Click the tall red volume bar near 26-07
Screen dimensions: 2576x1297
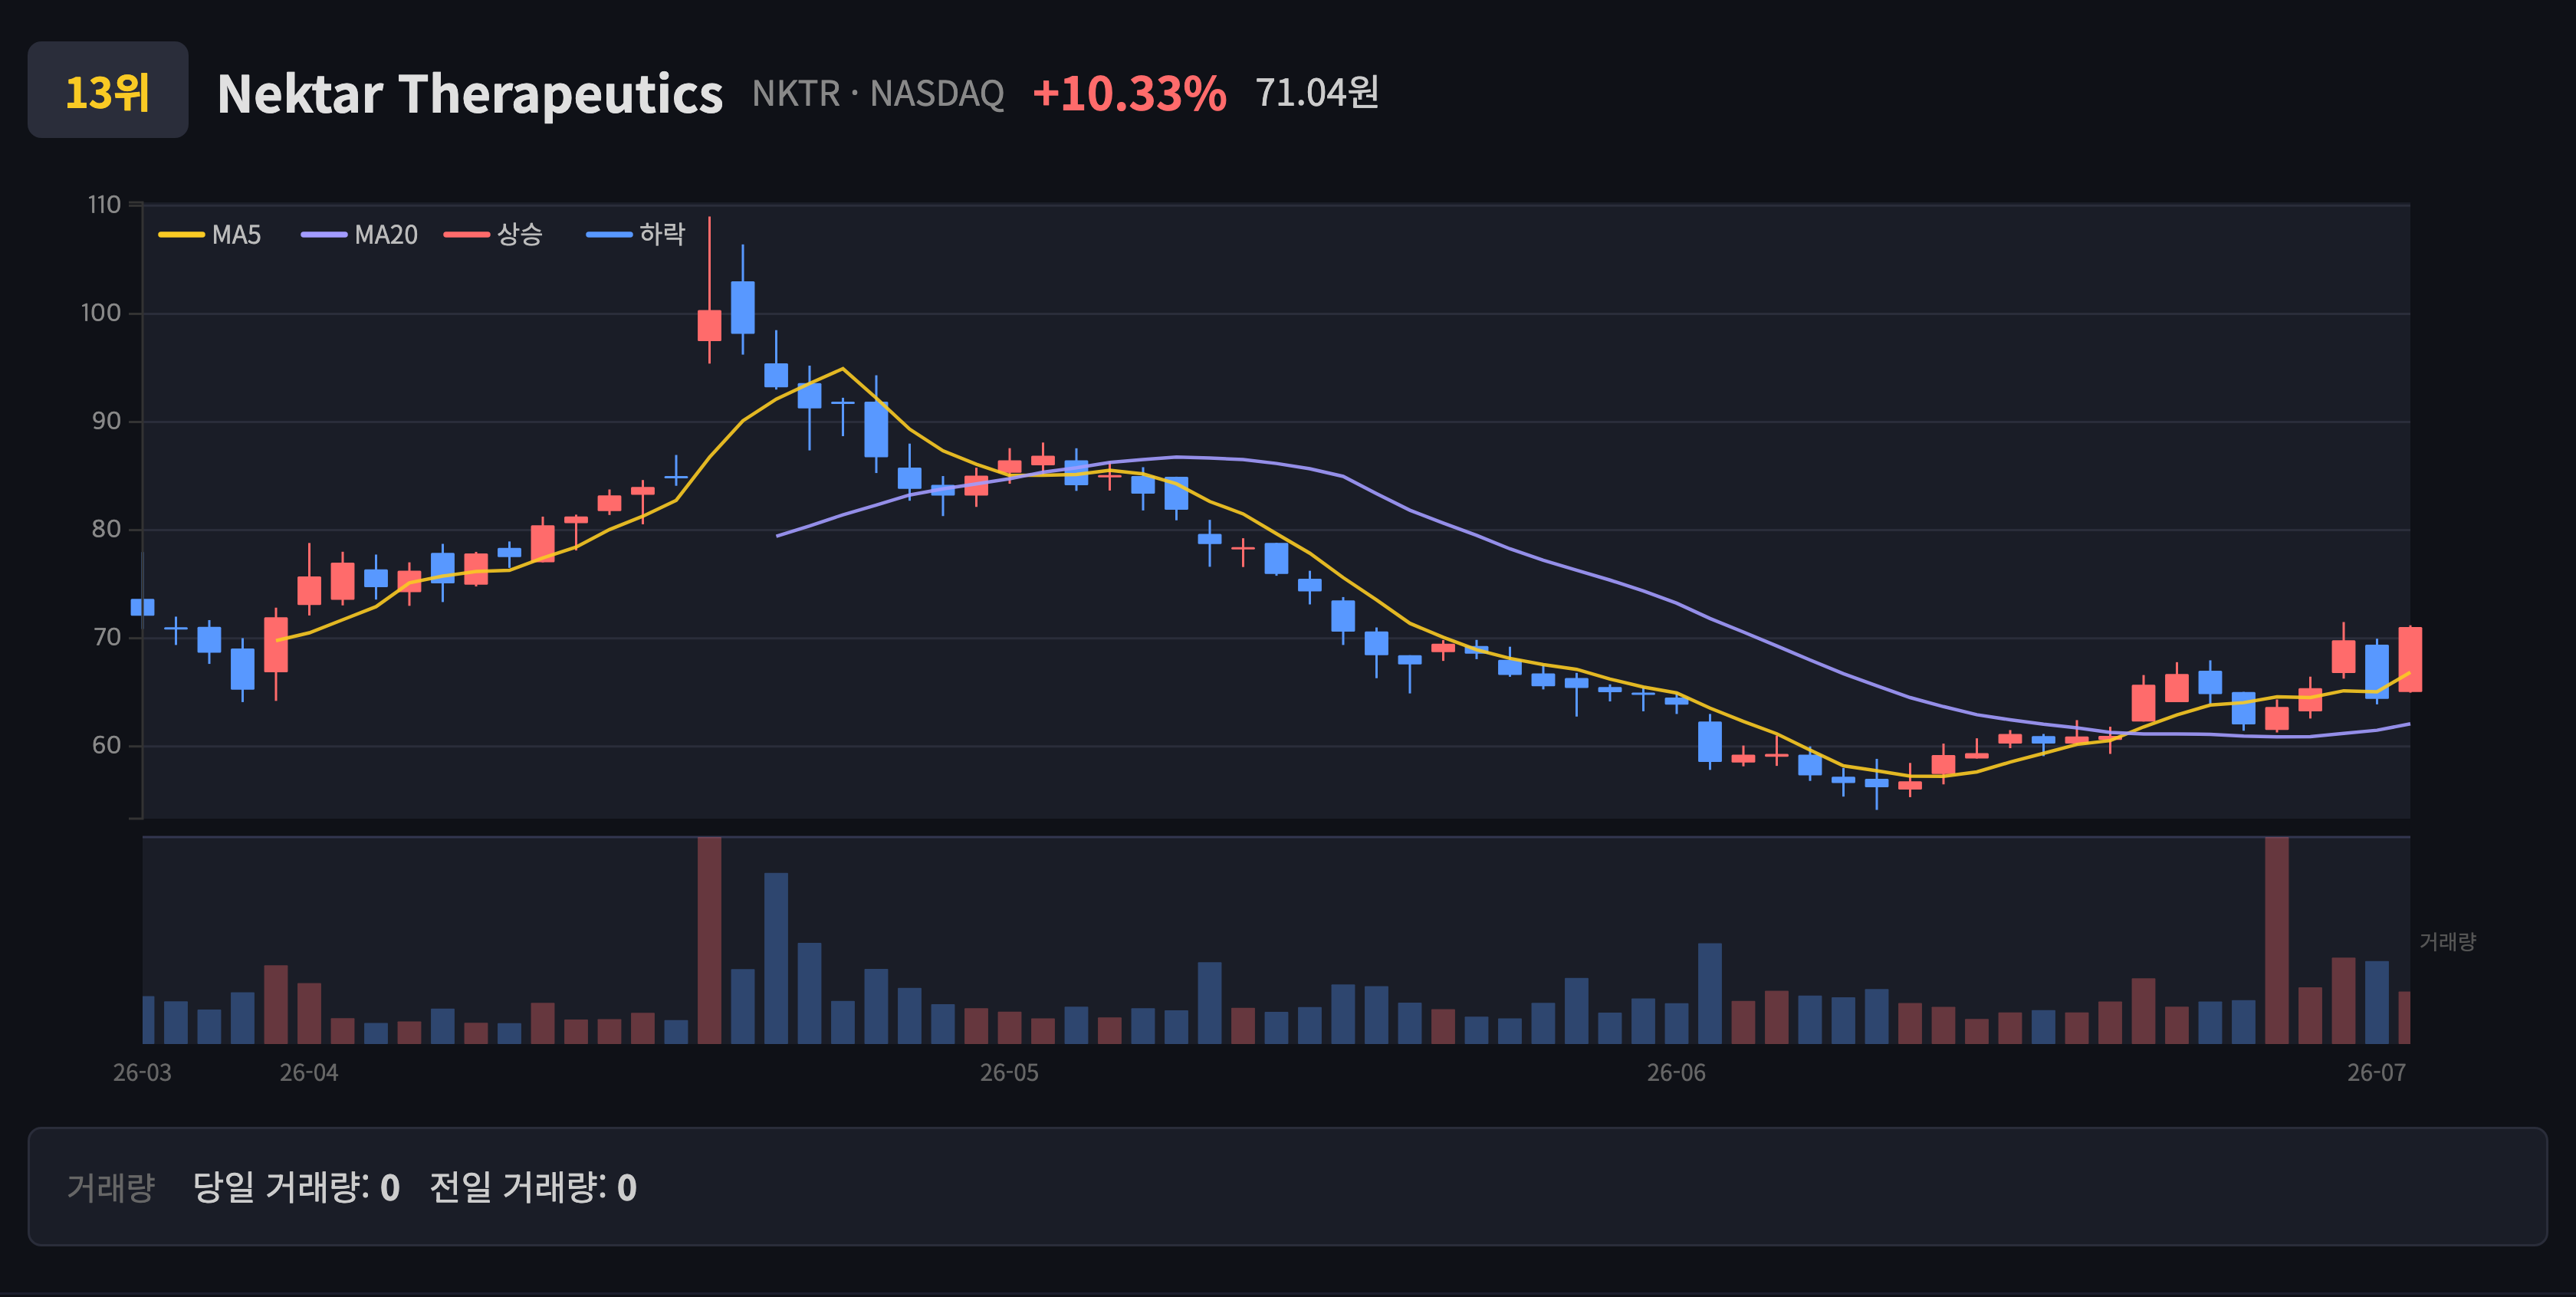[x=2277, y=940]
